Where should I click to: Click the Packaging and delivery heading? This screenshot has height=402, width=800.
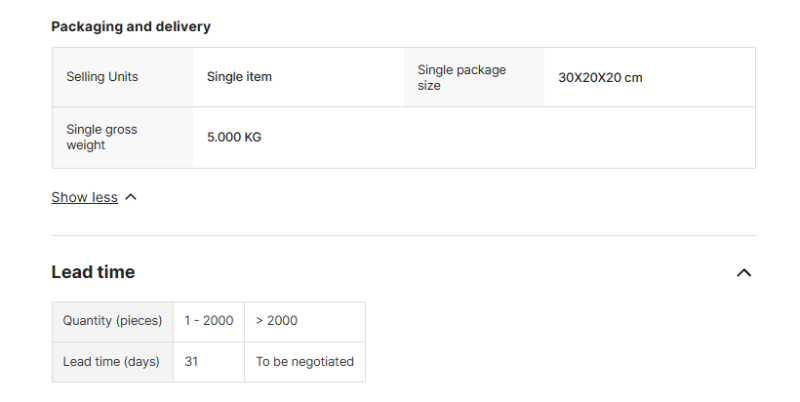point(131,27)
